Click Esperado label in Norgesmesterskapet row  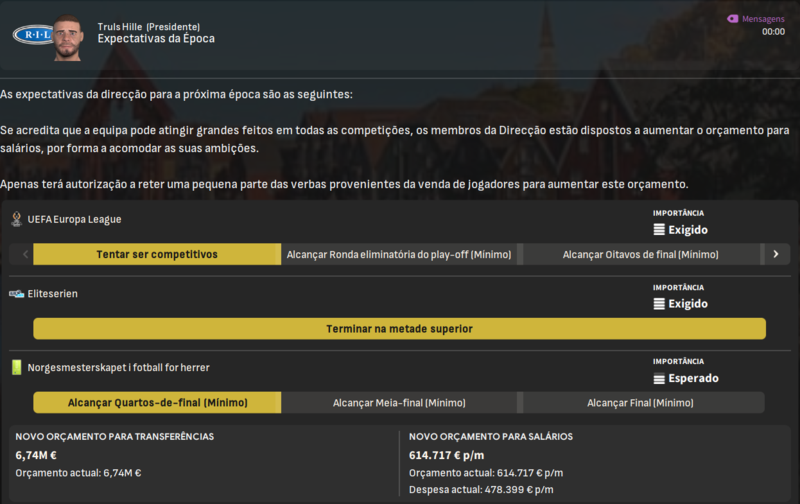[x=693, y=379]
